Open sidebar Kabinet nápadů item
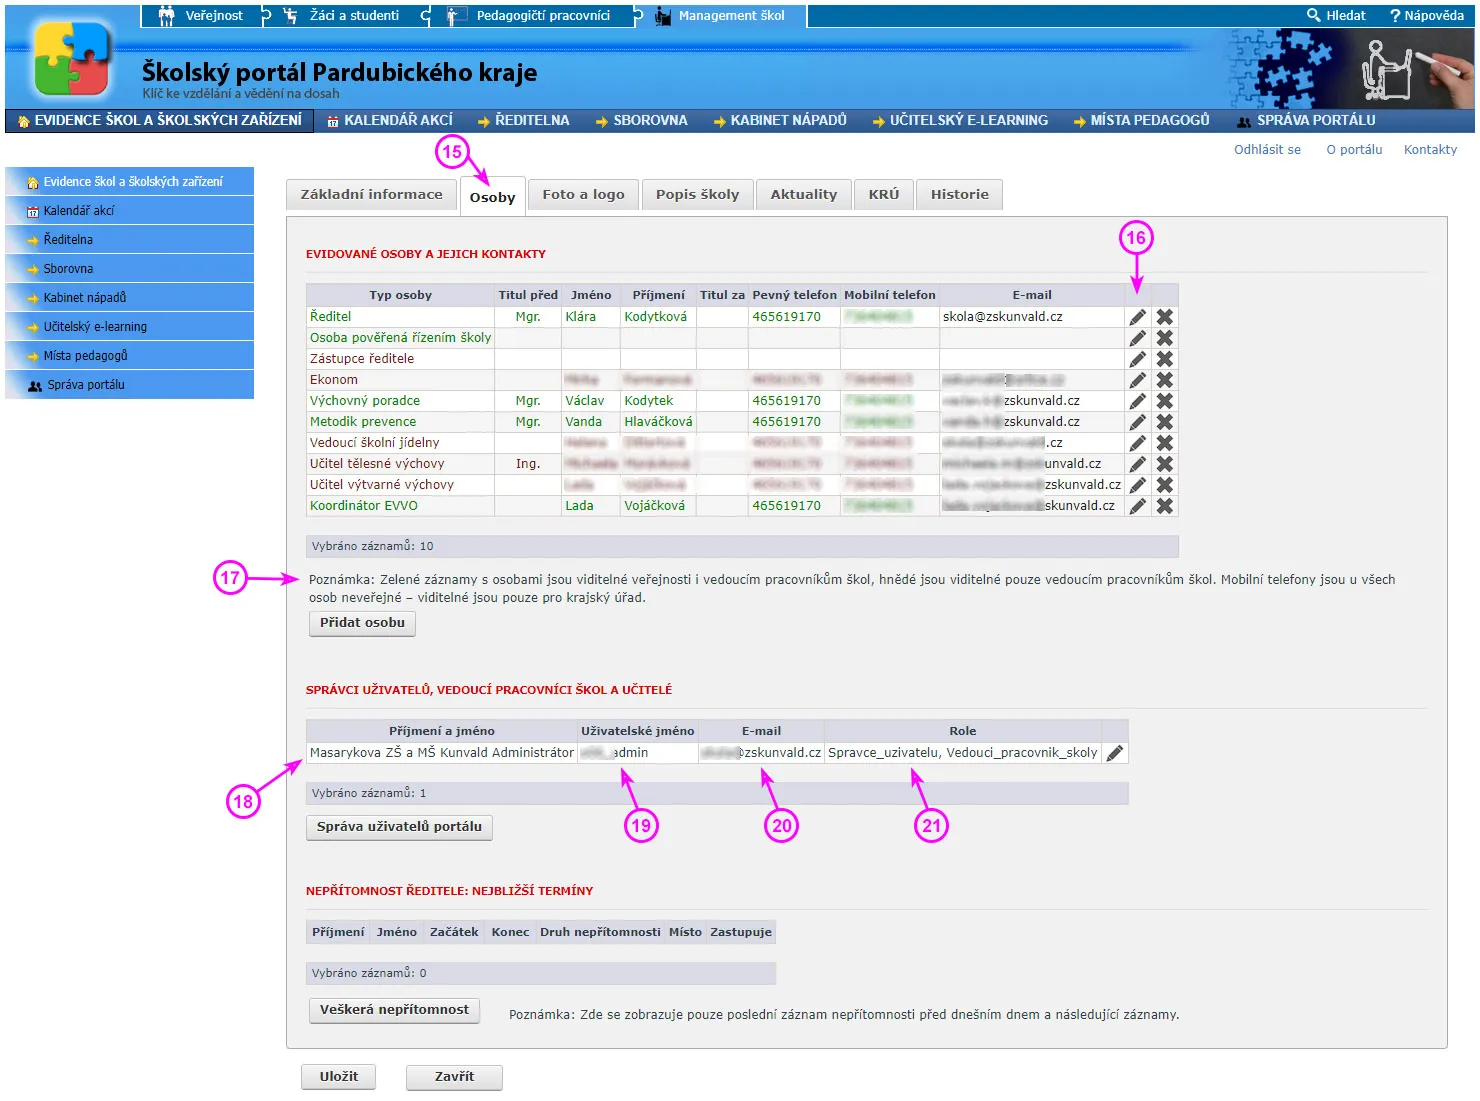This screenshot has height=1101, width=1480. coord(130,298)
